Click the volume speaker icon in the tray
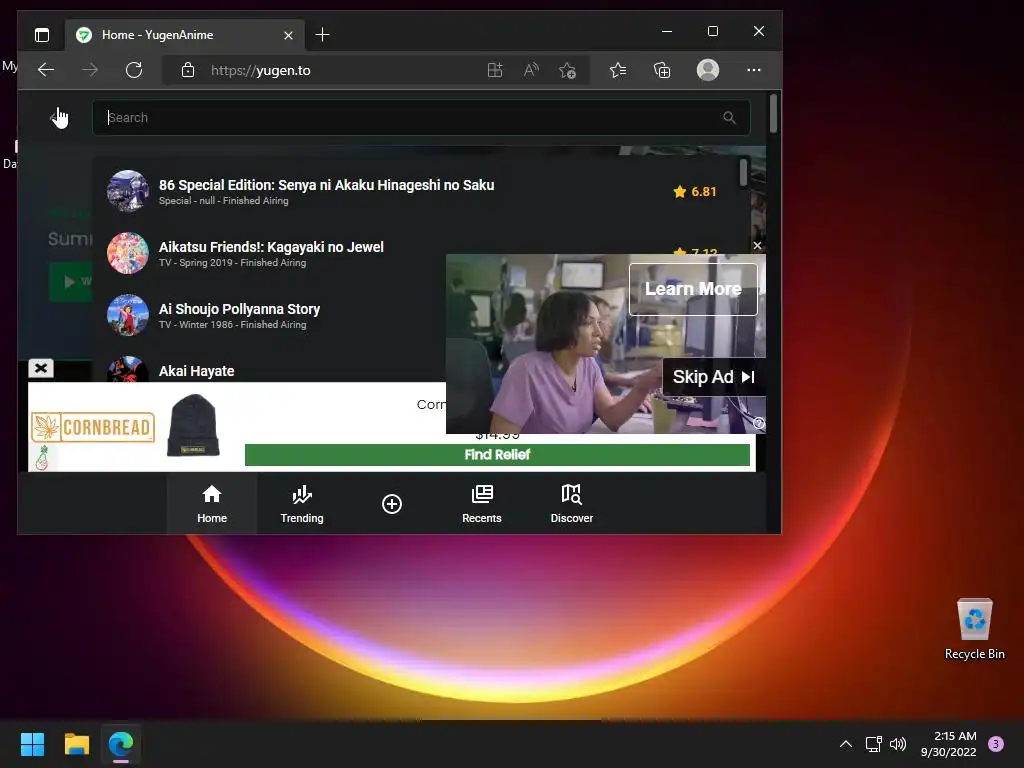Viewport: 1024px width, 768px height. click(898, 744)
